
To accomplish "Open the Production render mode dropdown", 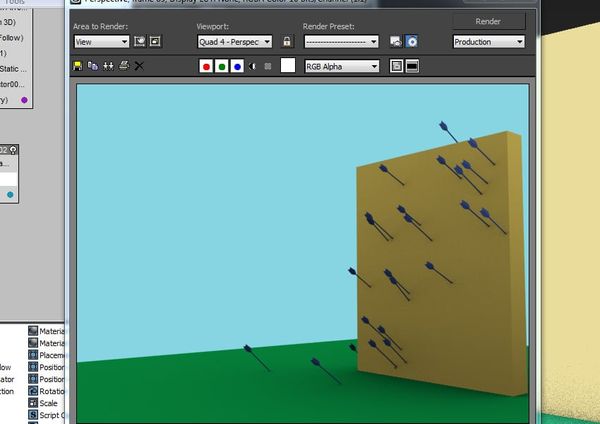I will [x=489, y=42].
